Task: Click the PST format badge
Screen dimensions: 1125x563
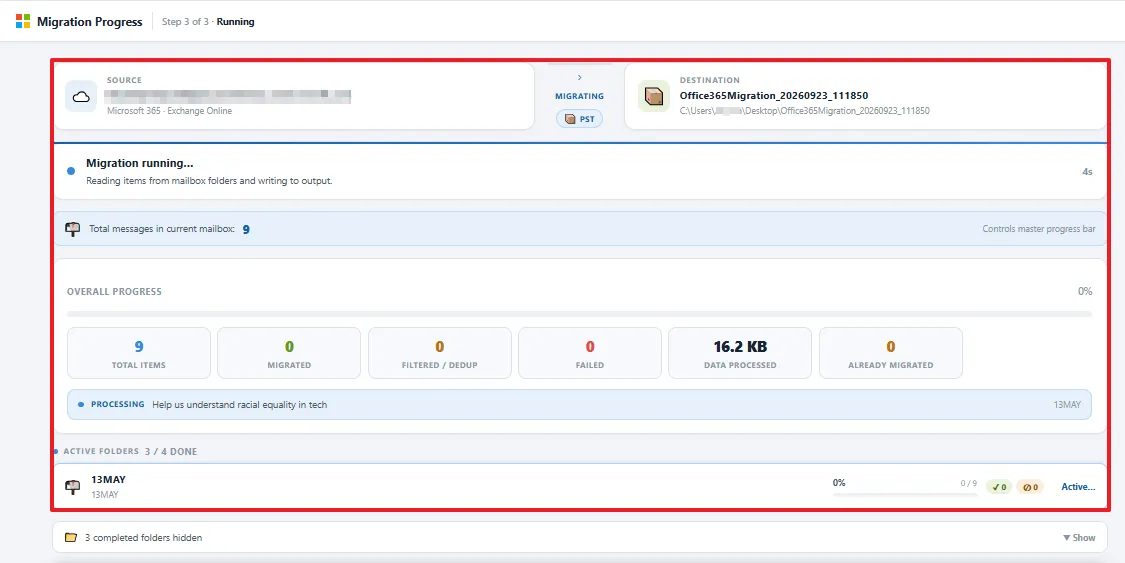Action: (580, 119)
